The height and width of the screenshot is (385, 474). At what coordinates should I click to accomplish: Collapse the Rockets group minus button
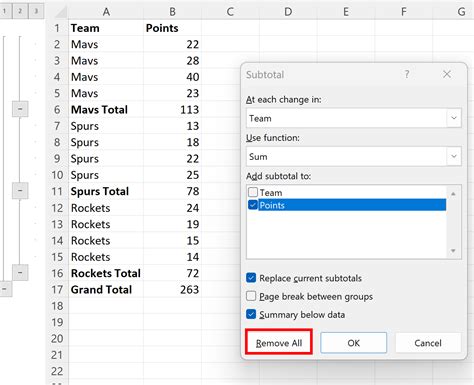20,273
